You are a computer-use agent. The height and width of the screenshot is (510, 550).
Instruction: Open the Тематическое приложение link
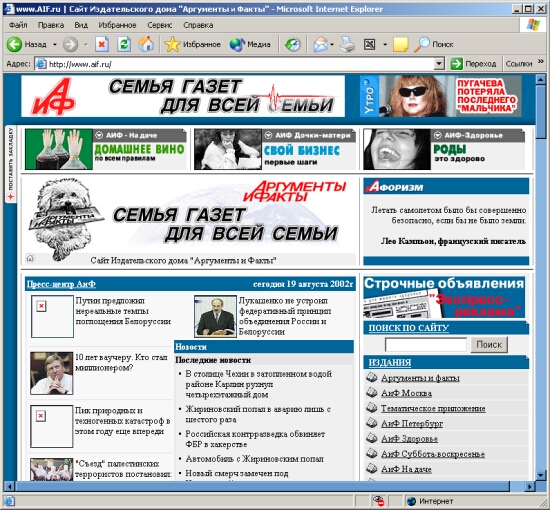tap(433, 408)
